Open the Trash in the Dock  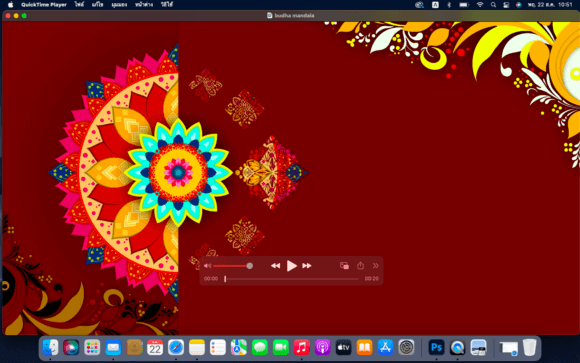(529, 347)
